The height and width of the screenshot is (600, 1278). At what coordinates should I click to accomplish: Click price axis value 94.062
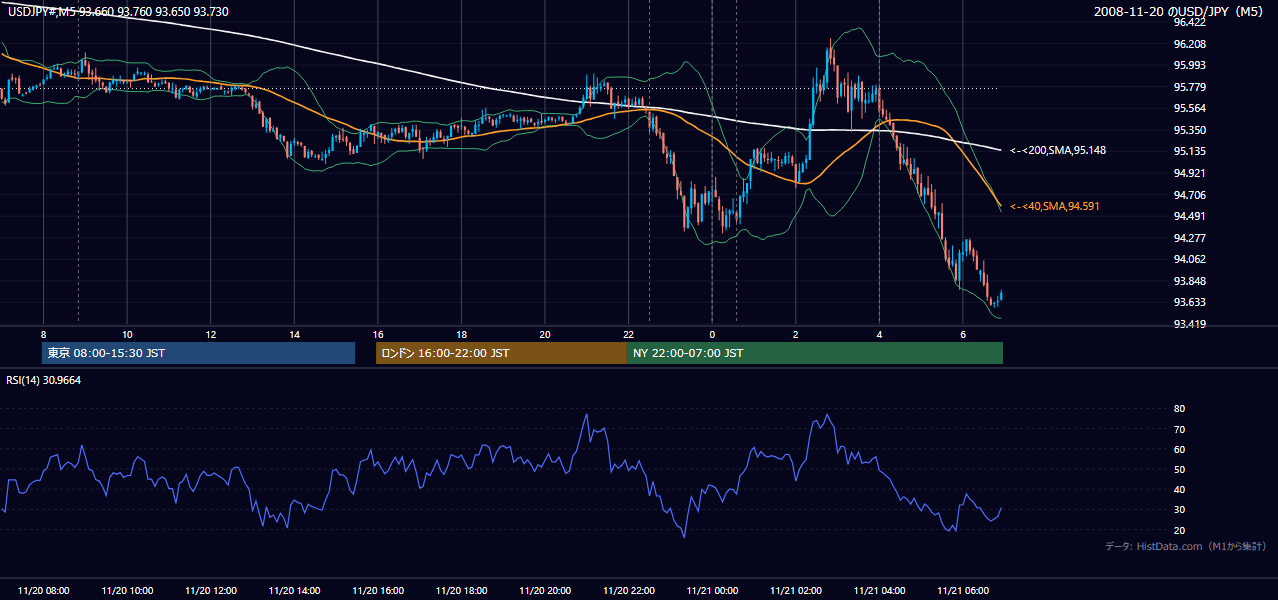click(1189, 259)
